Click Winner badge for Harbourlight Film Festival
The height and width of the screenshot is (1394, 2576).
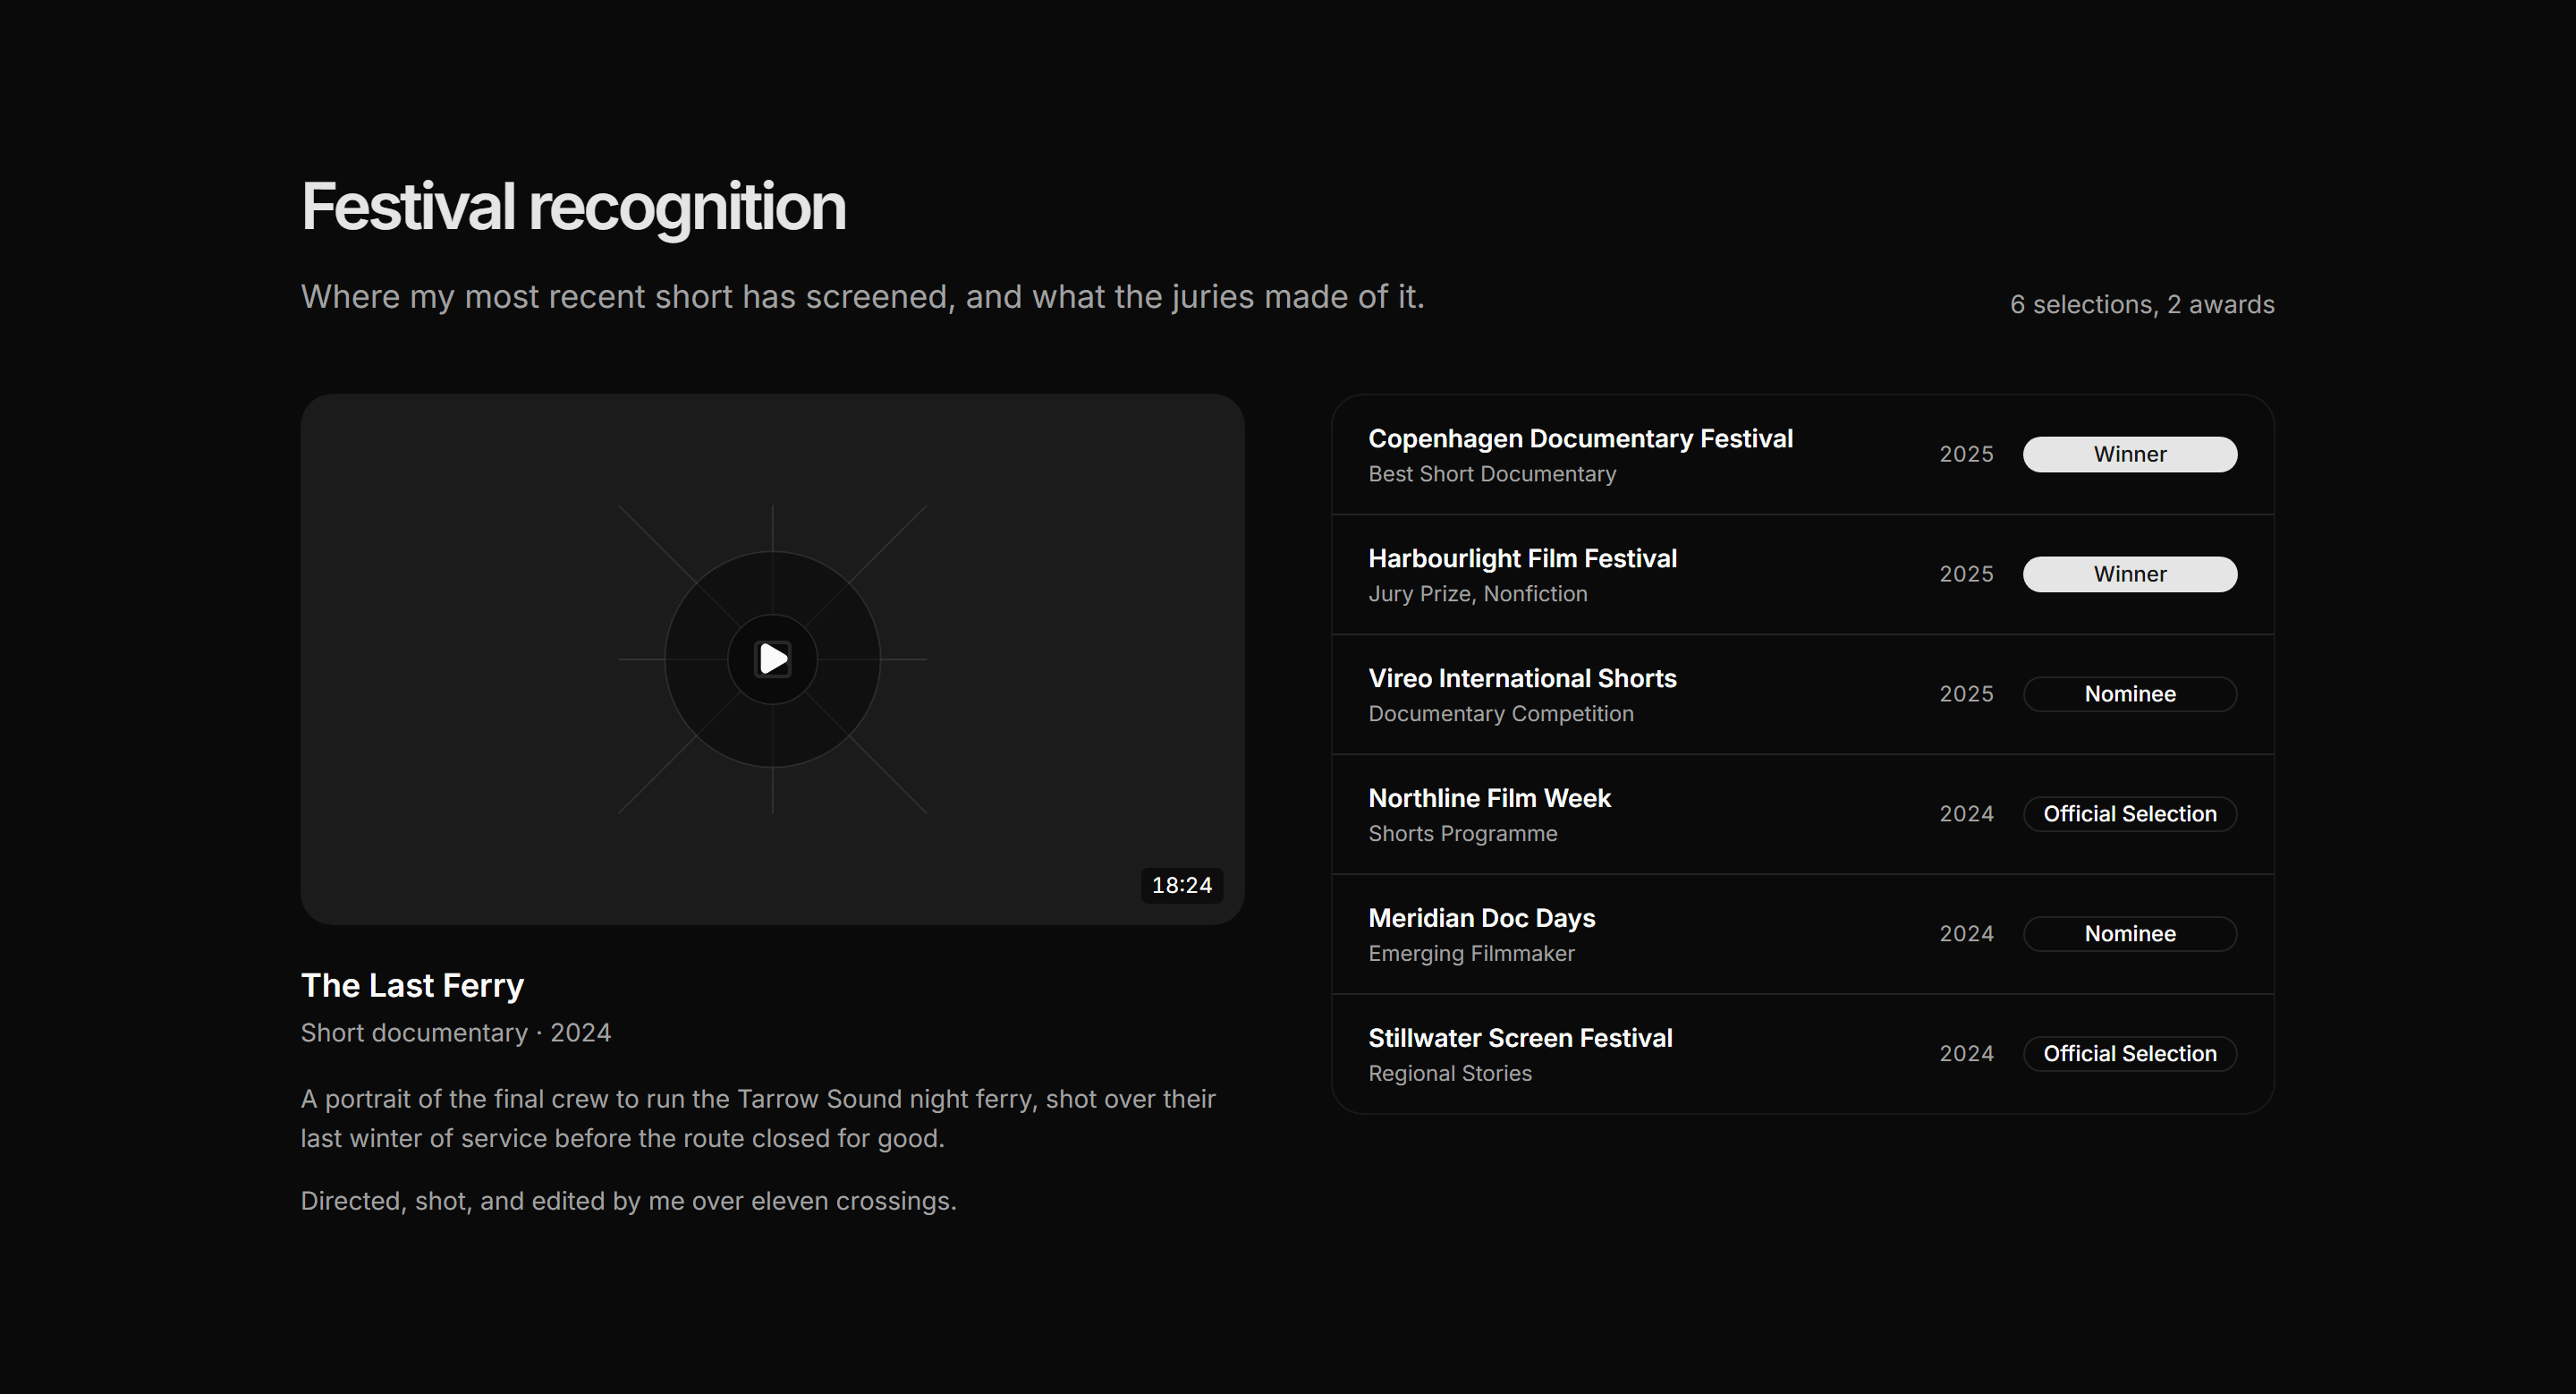tap(2130, 574)
